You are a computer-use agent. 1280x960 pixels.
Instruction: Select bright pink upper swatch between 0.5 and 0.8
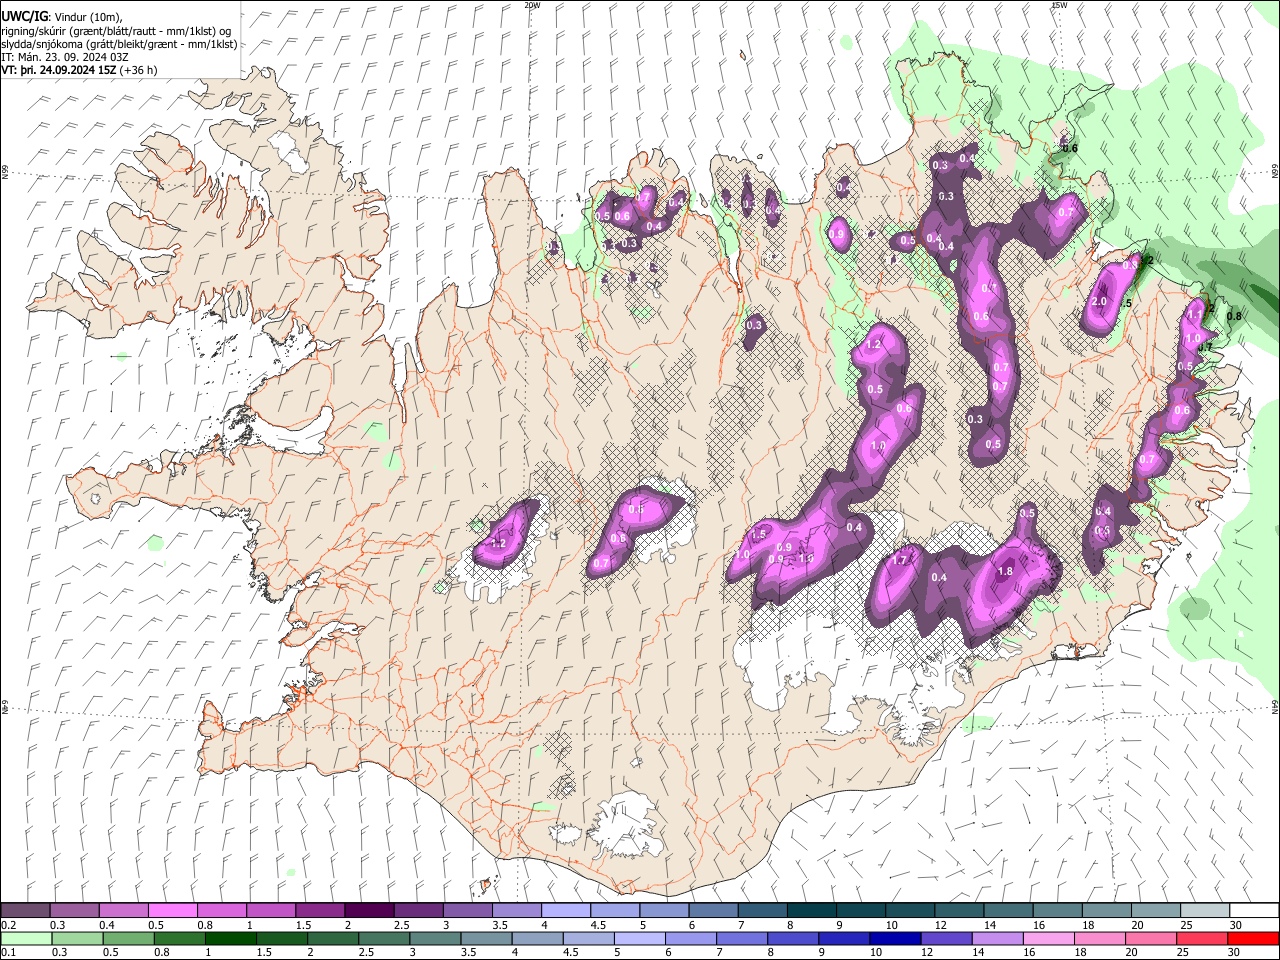(x=172, y=910)
